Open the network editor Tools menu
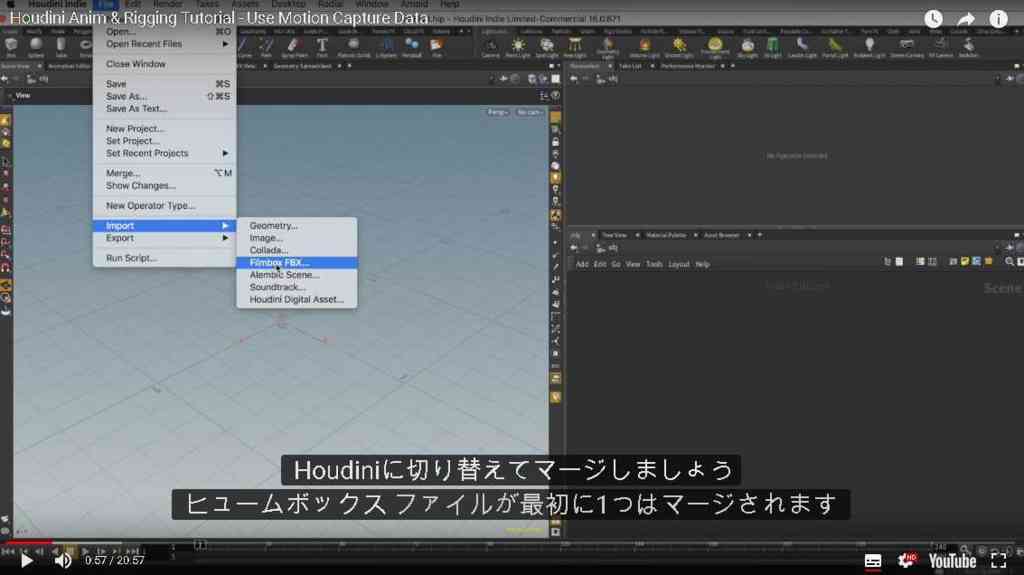 (654, 265)
